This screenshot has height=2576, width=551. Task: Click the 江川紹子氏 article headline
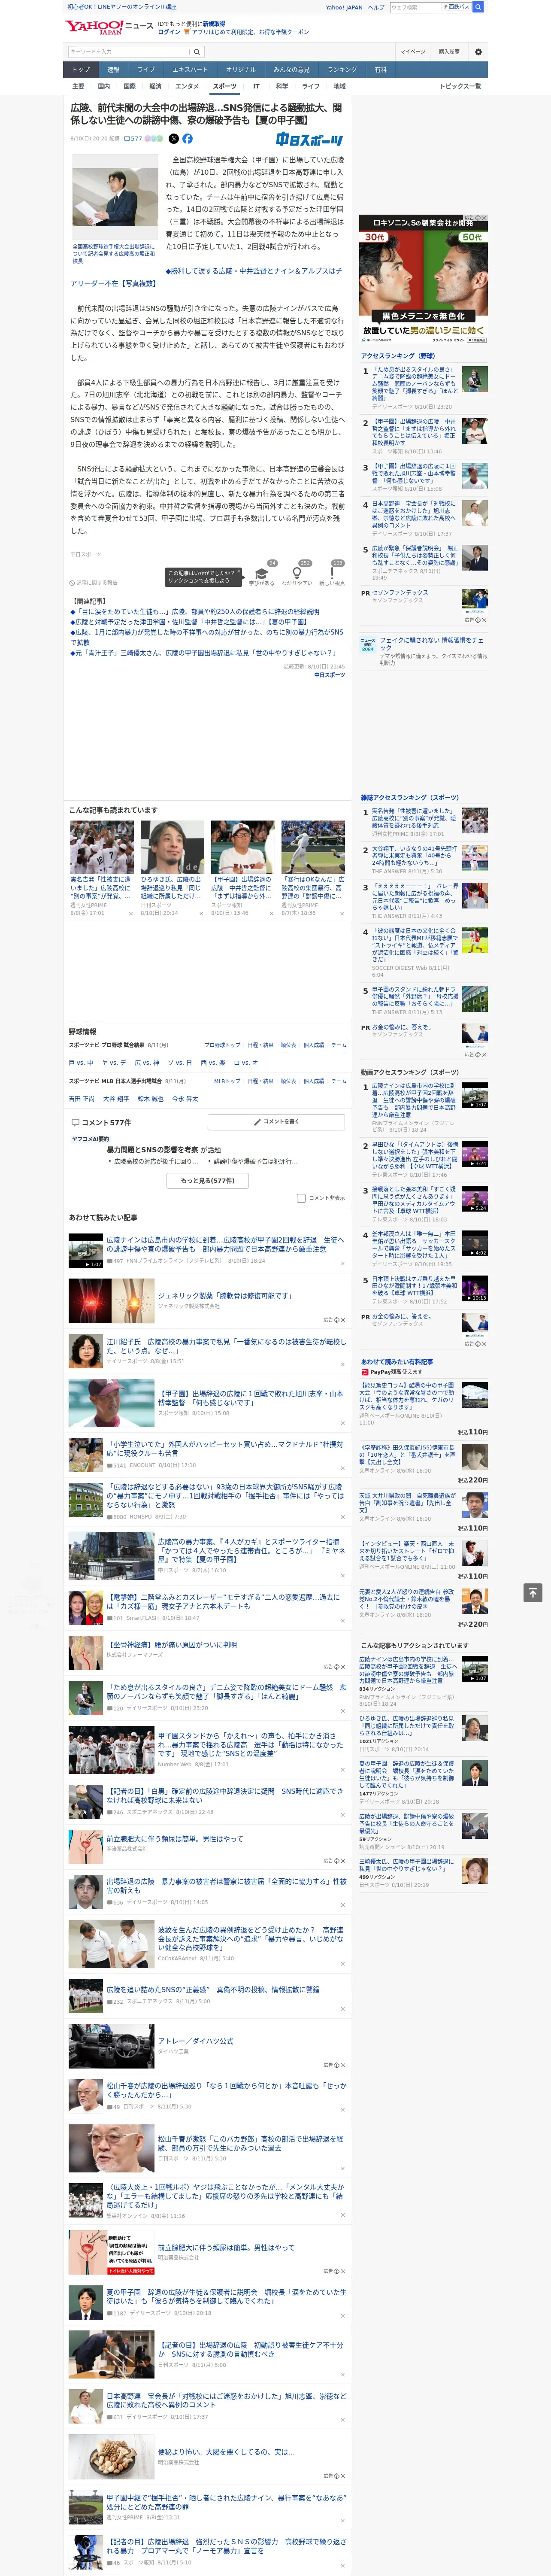[226, 1346]
